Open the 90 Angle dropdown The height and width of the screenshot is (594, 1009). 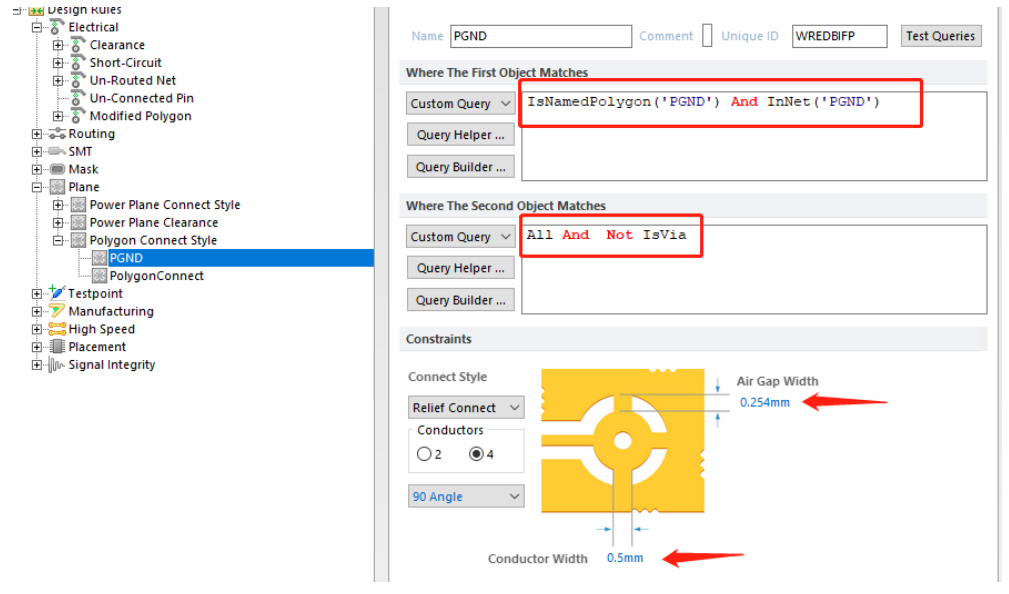(466, 497)
